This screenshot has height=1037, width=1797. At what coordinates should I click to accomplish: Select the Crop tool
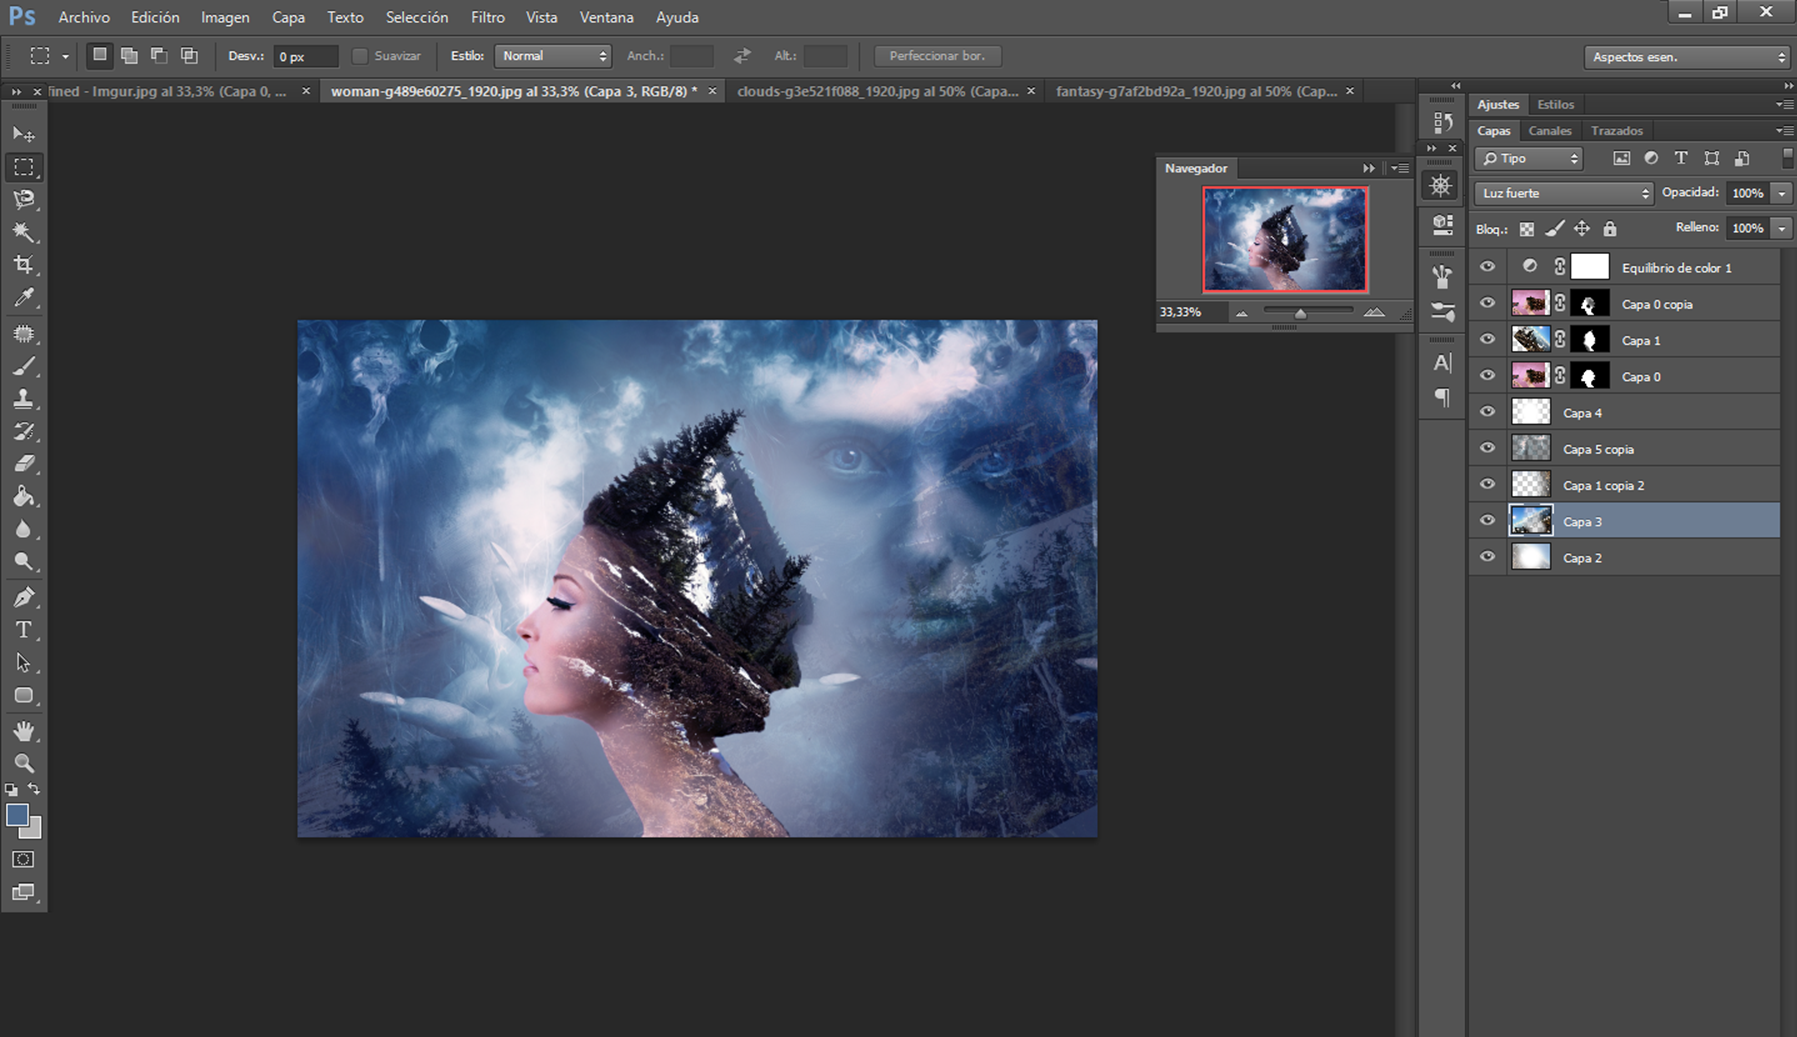pyautogui.click(x=24, y=265)
